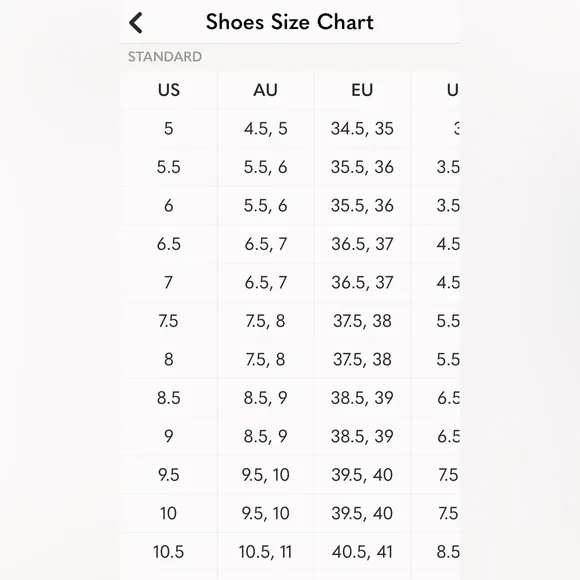Click EU size 34.5, 35 cell
Screen dimensions: 580x580
click(362, 129)
